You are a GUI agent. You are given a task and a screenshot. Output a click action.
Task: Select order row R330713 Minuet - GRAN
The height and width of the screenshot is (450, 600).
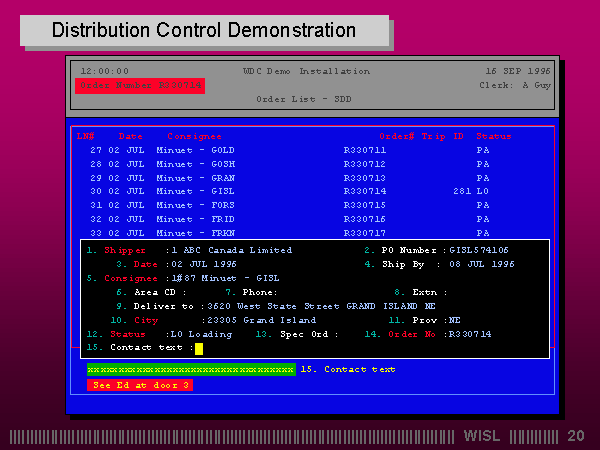pos(290,178)
